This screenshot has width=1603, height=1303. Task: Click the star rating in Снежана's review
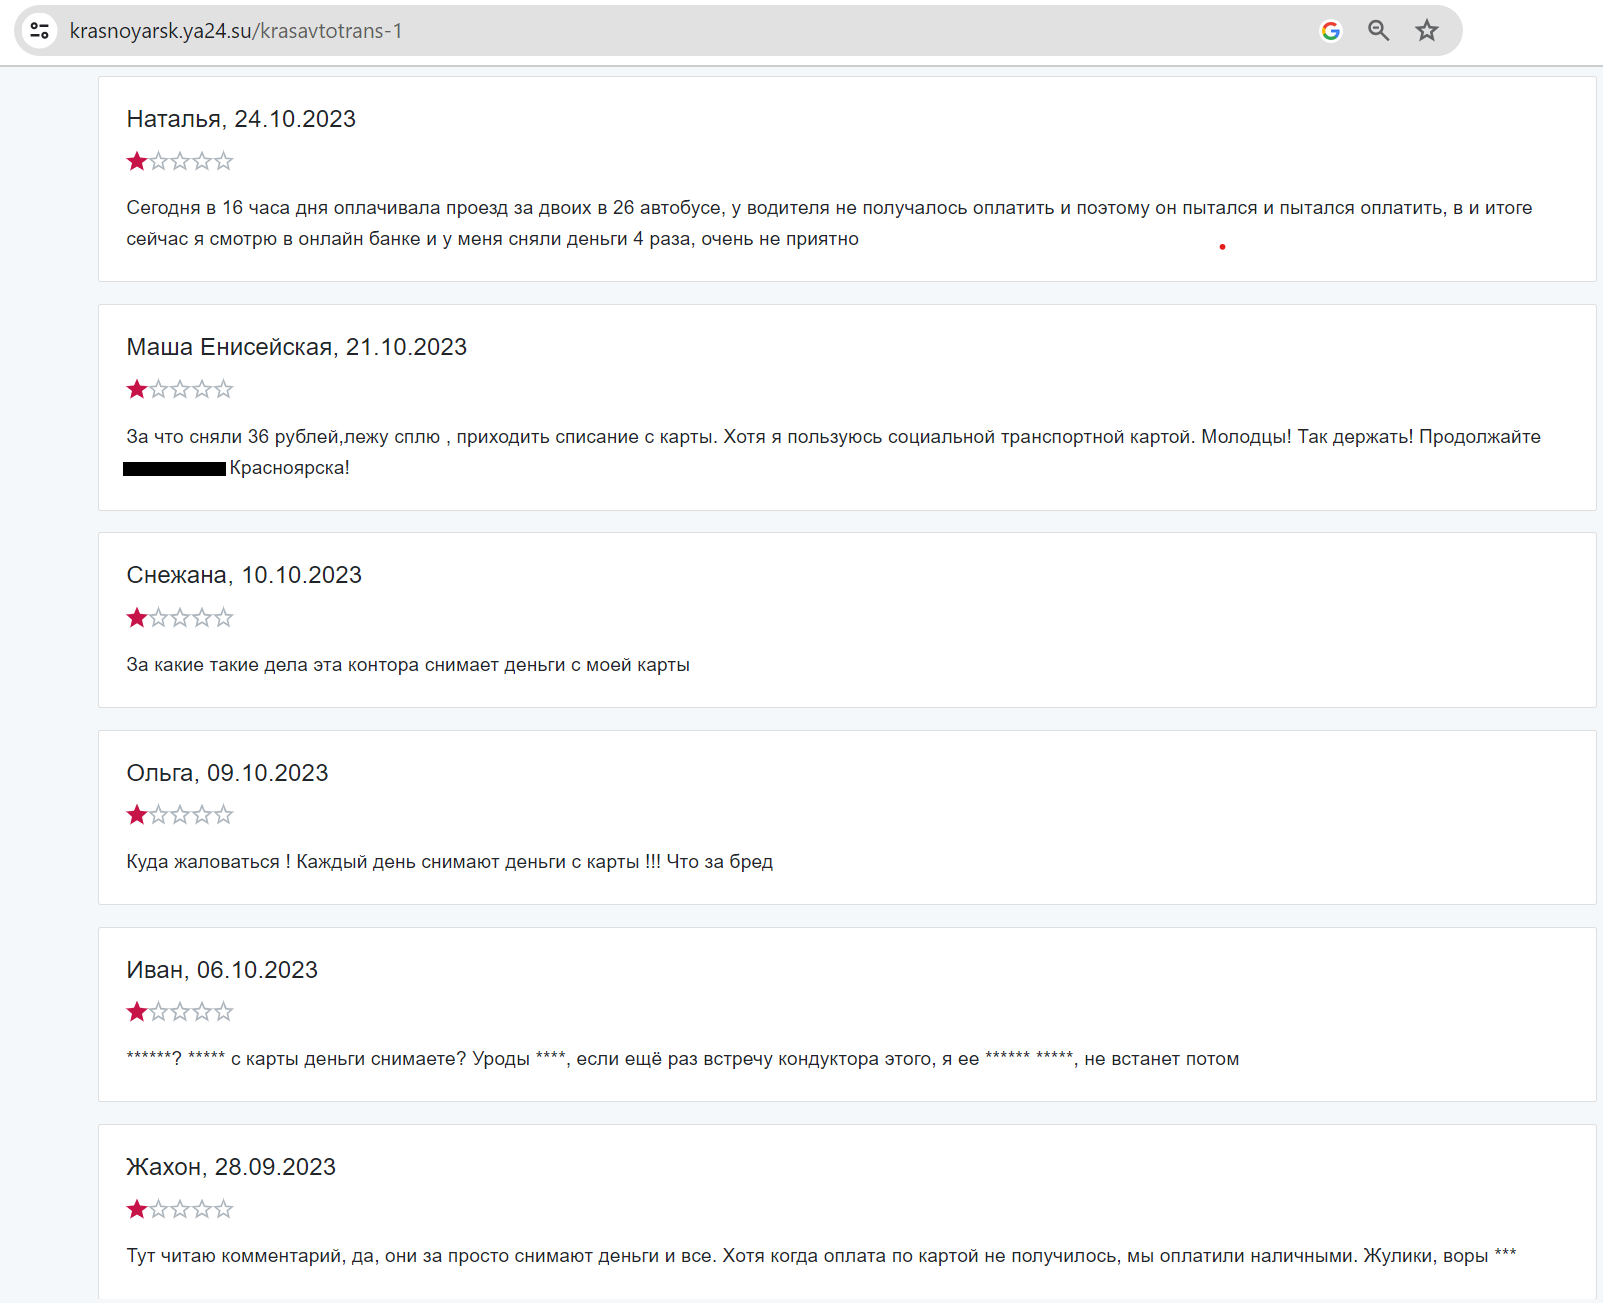tap(180, 618)
